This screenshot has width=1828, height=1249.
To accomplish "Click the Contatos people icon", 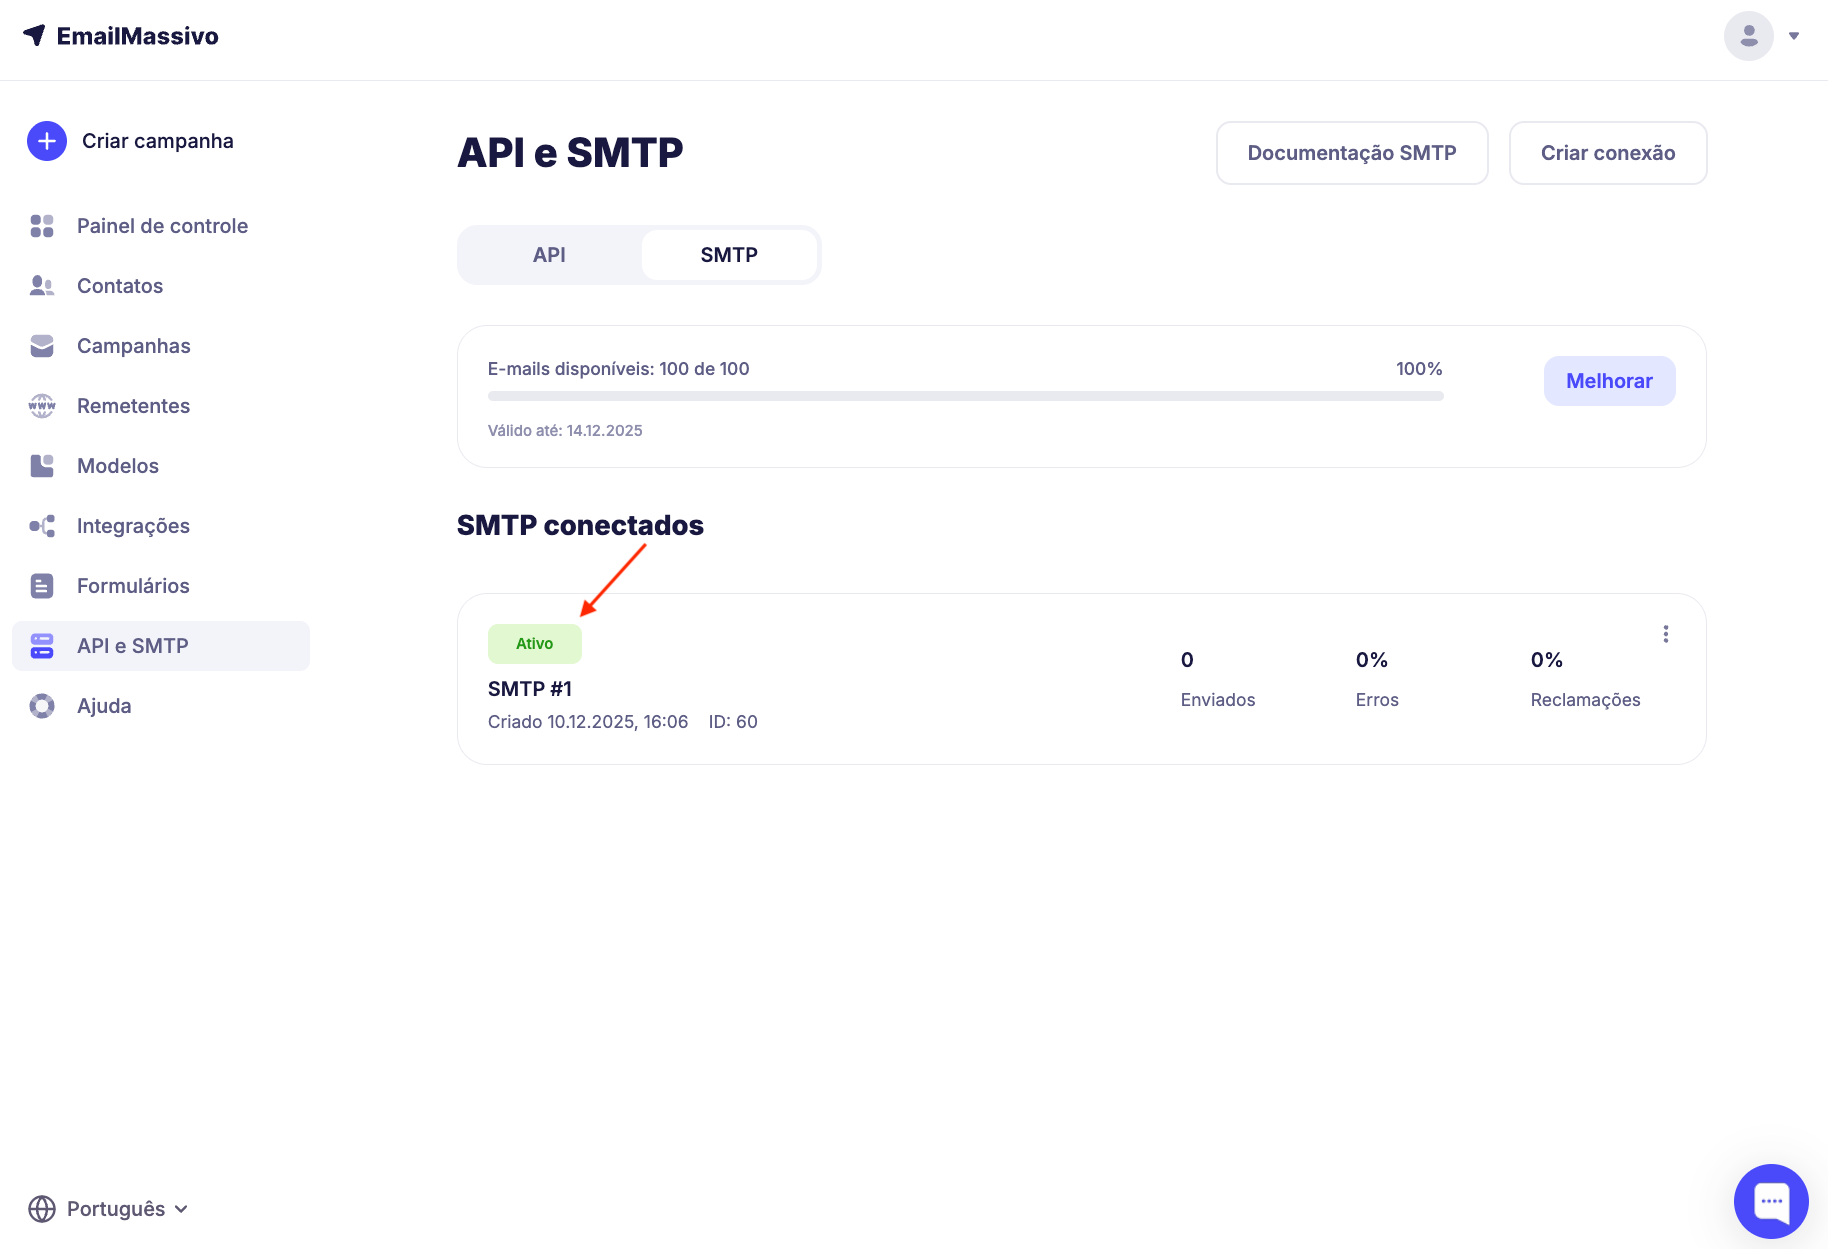I will [42, 286].
